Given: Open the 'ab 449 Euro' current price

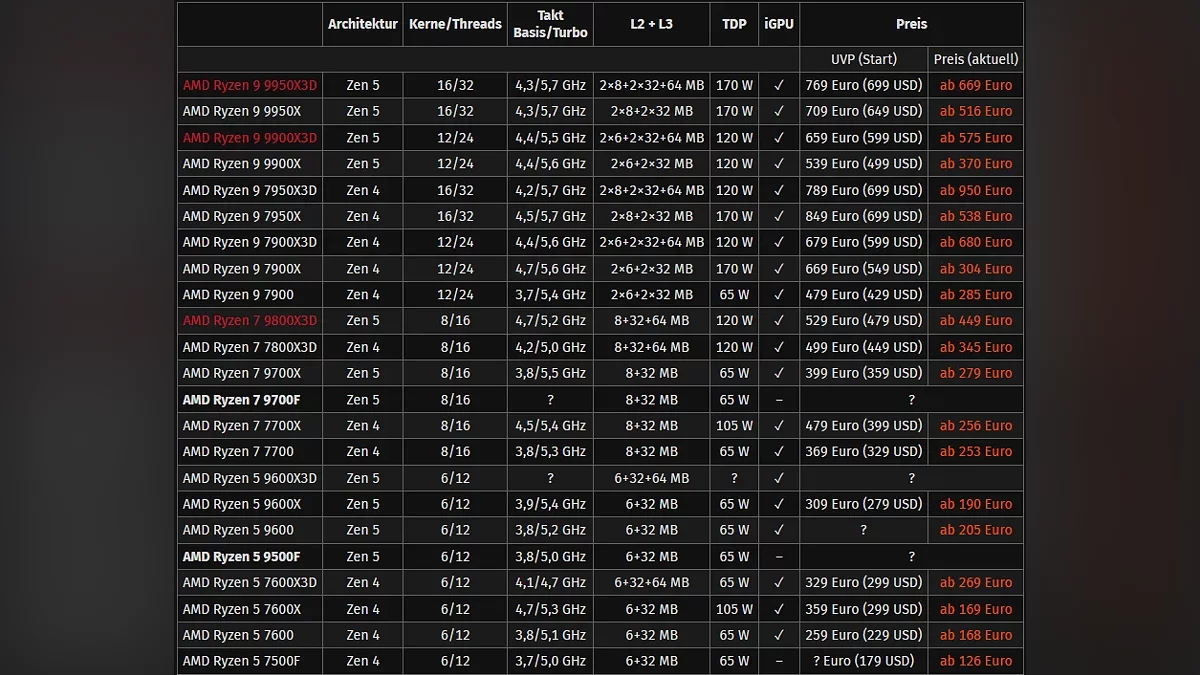Looking at the screenshot, I should (975, 321).
